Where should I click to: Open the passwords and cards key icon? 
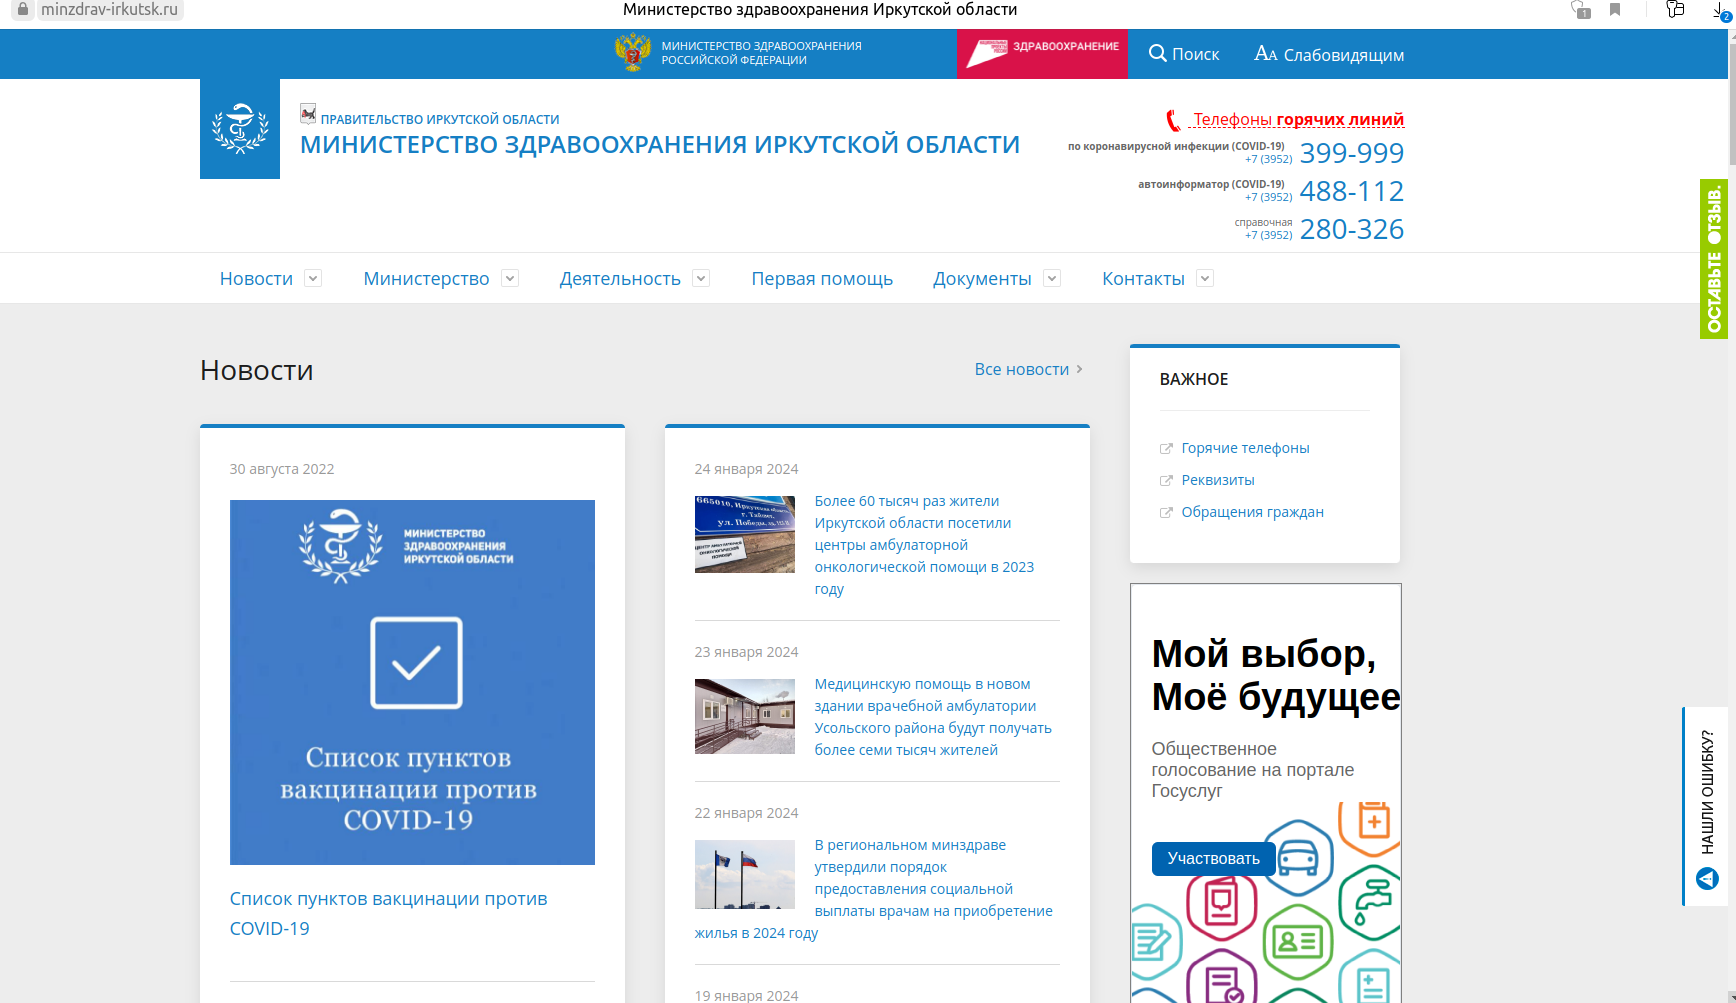tap(1675, 10)
